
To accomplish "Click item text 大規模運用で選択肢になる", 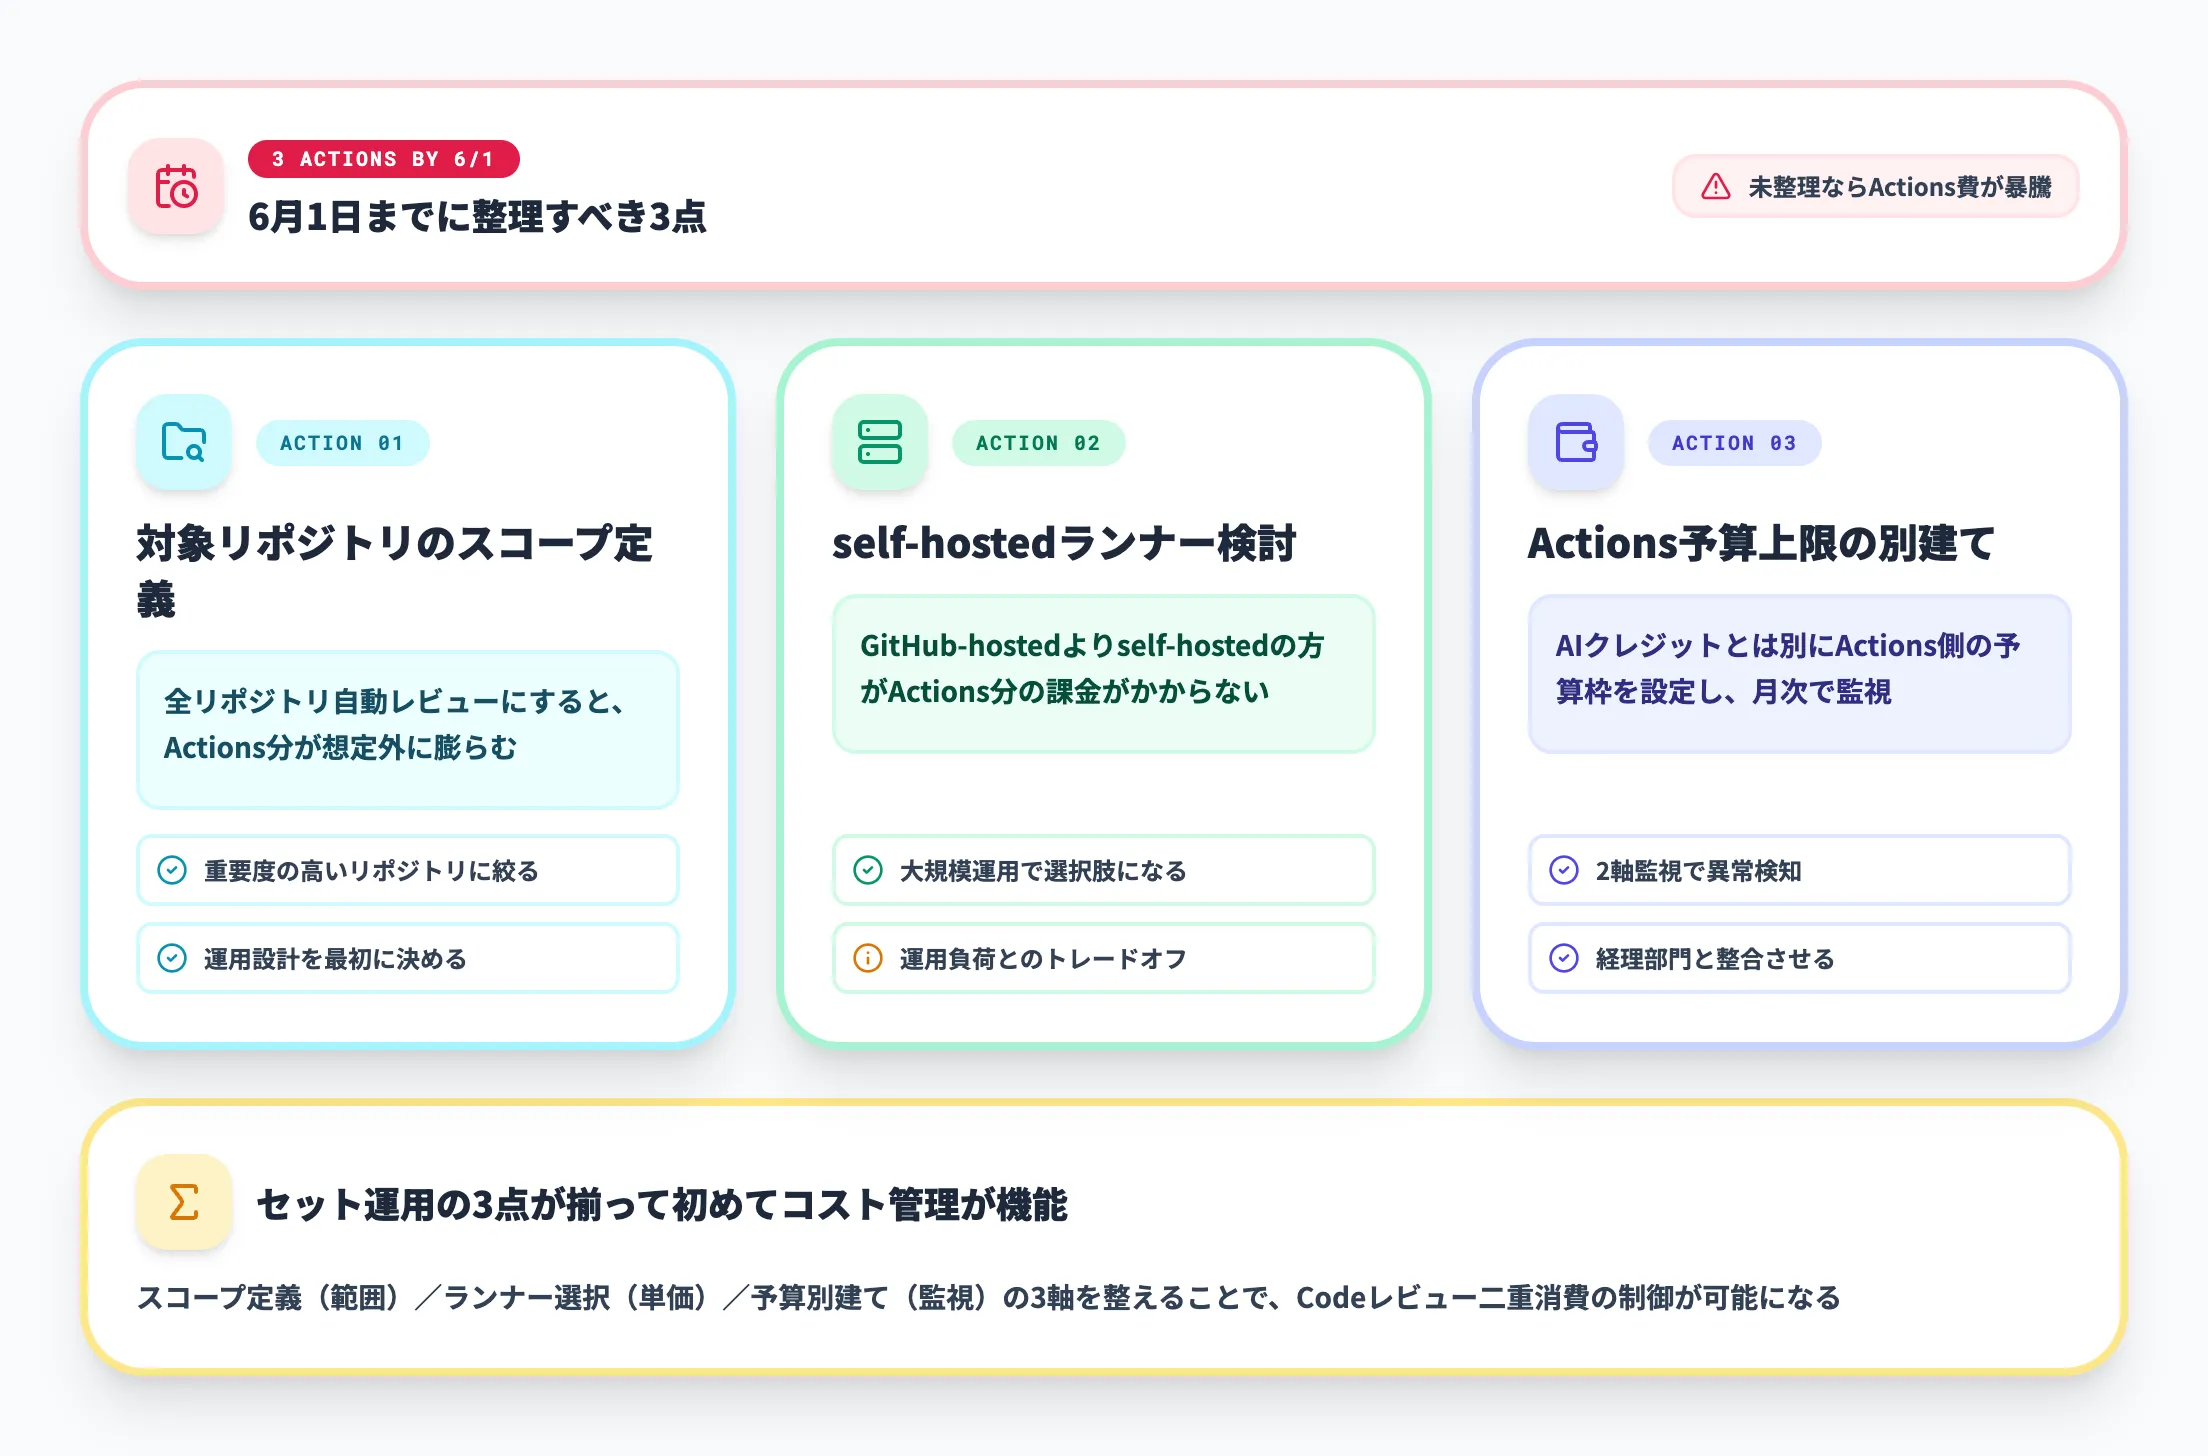I will pyautogui.click(x=1043, y=871).
